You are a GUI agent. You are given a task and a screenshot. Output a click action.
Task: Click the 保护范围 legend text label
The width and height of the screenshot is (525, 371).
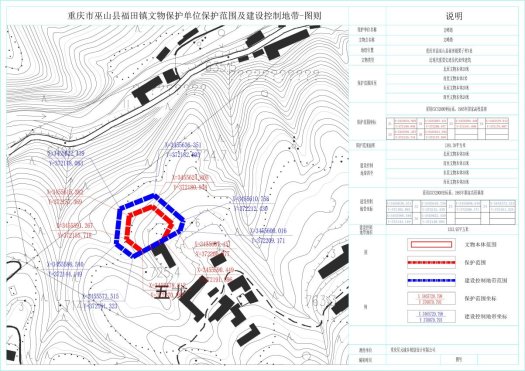(475, 263)
